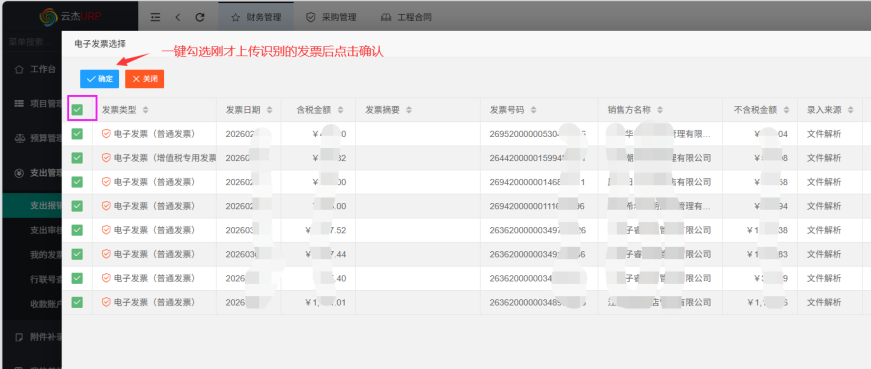Click verified shield icon on invoice 26942000000111 row
The image size is (871, 369).
pos(106,206)
